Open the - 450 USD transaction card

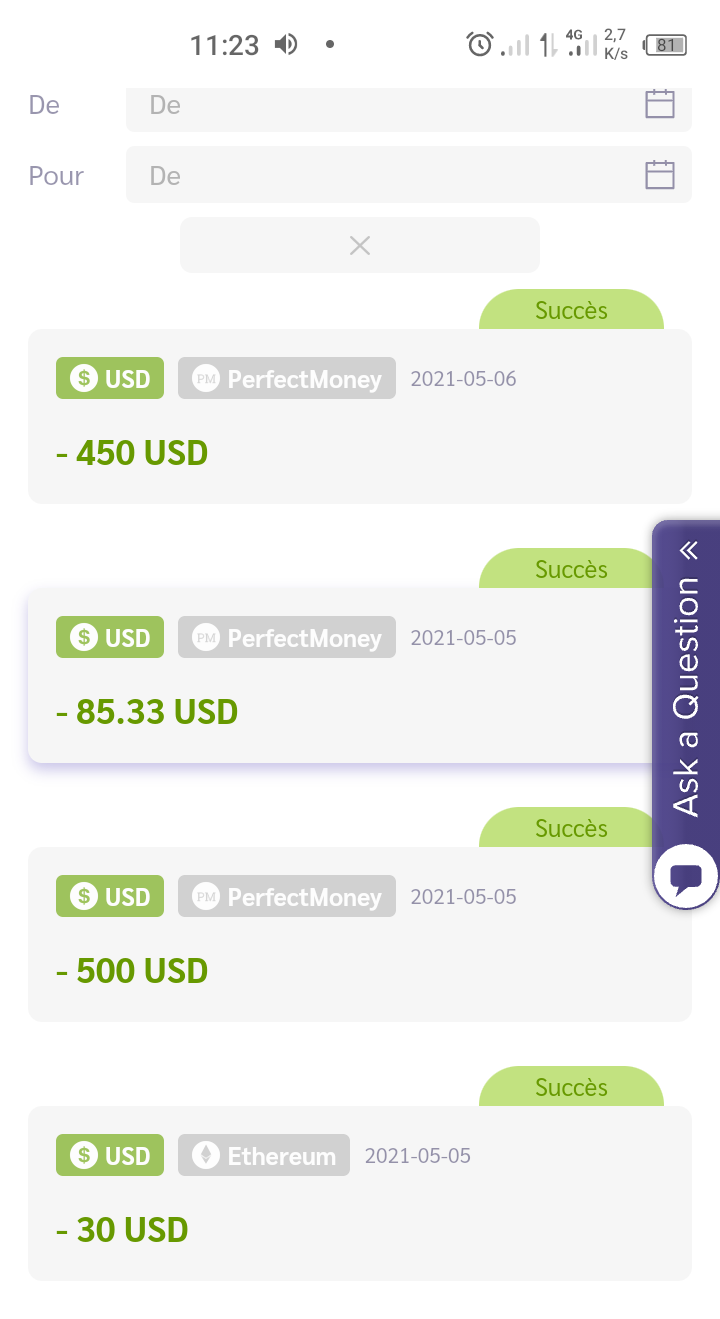[x=360, y=416]
